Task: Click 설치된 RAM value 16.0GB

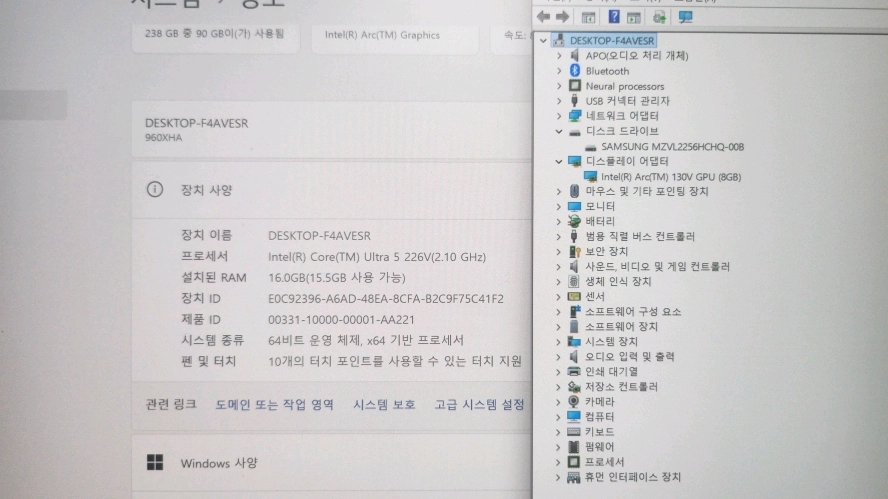Action: tap(336, 278)
